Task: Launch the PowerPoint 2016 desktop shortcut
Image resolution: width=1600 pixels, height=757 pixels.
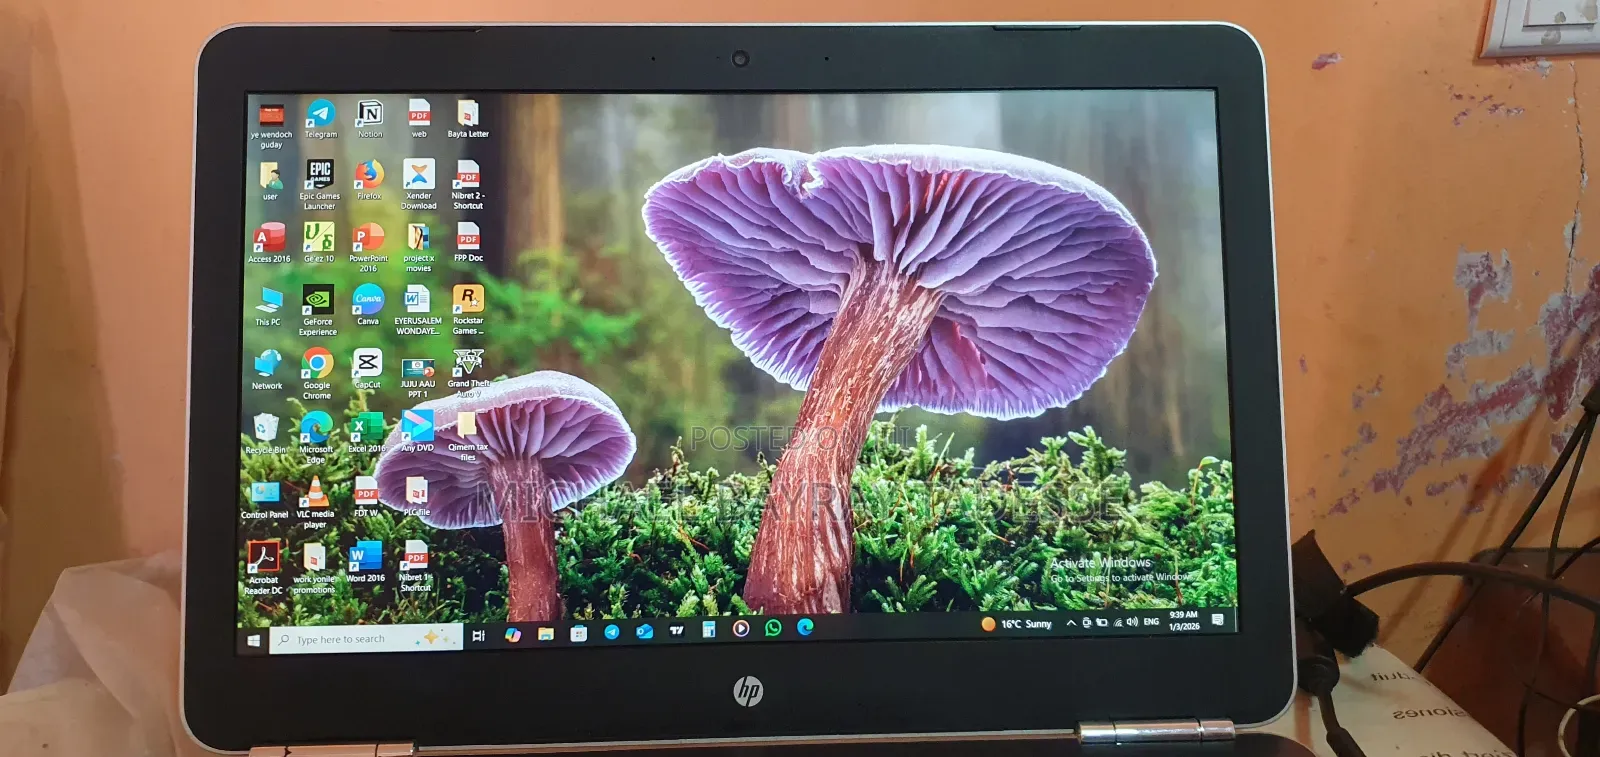Action: 368,247
